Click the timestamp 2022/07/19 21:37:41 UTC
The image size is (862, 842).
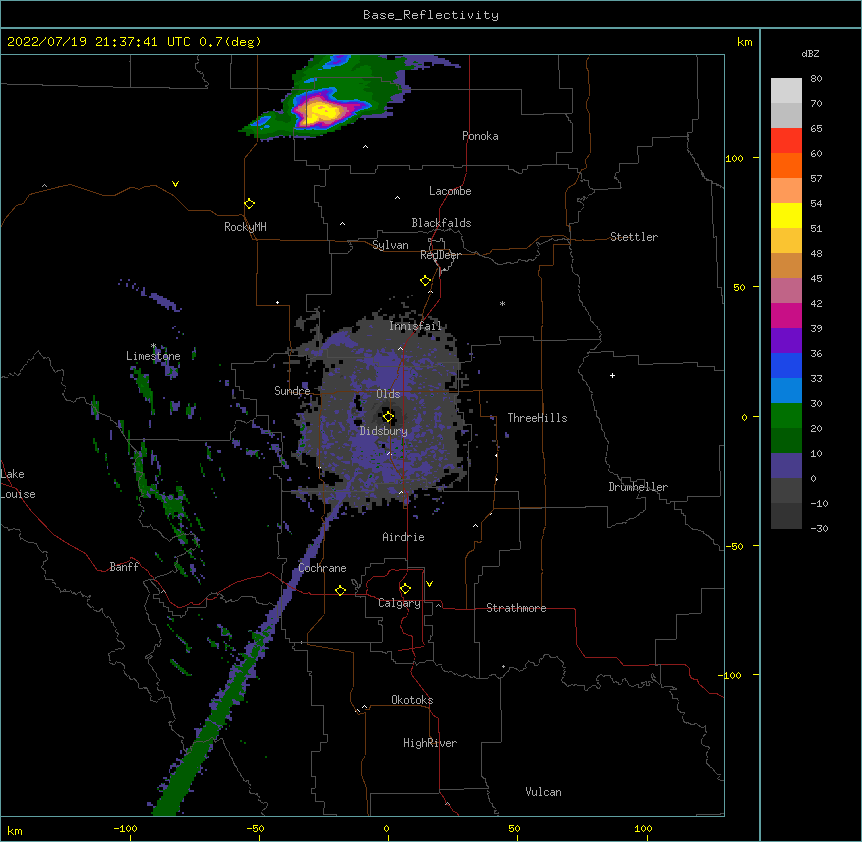click(x=98, y=42)
